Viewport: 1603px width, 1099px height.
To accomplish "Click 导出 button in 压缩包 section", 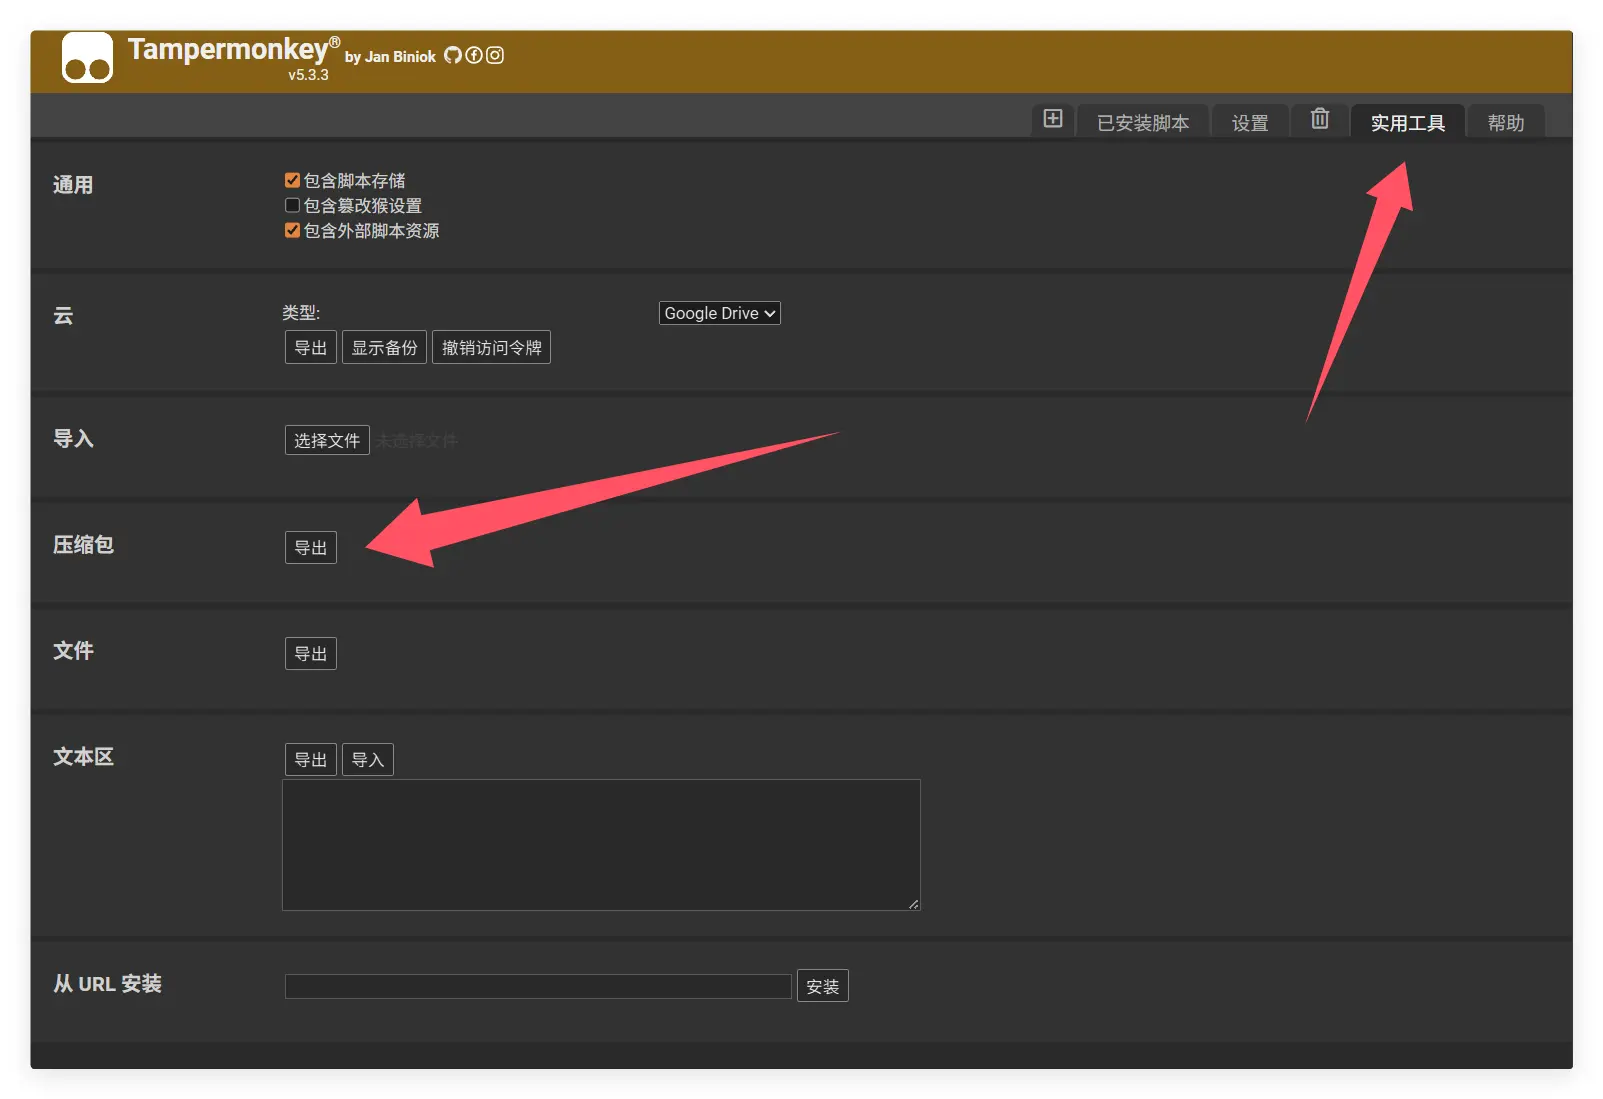I will [x=311, y=547].
